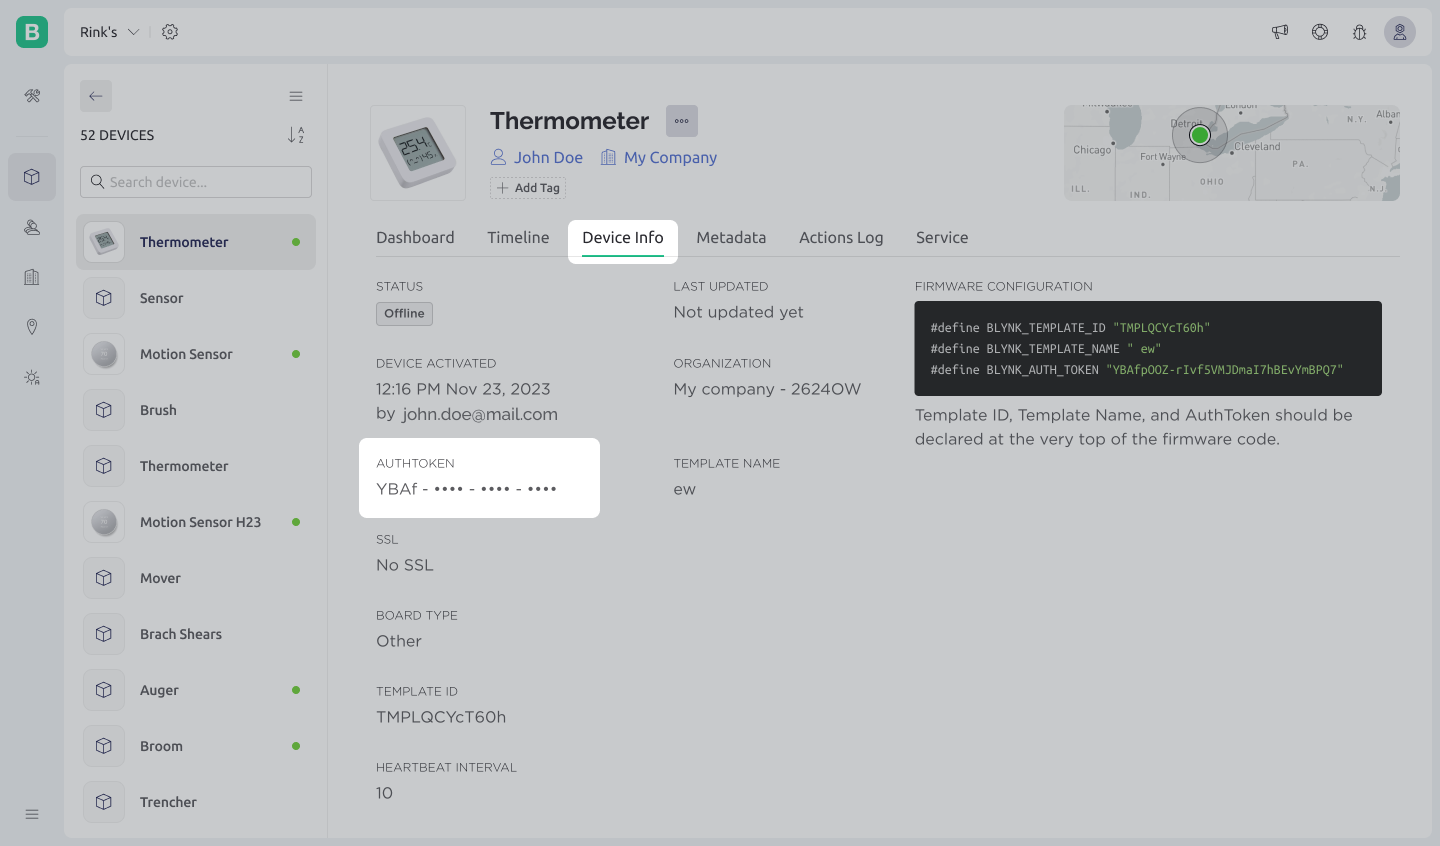This screenshot has width=1440, height=846.
Task: Open Thermometer three-dots actions menu
Action: click(682, 121)
